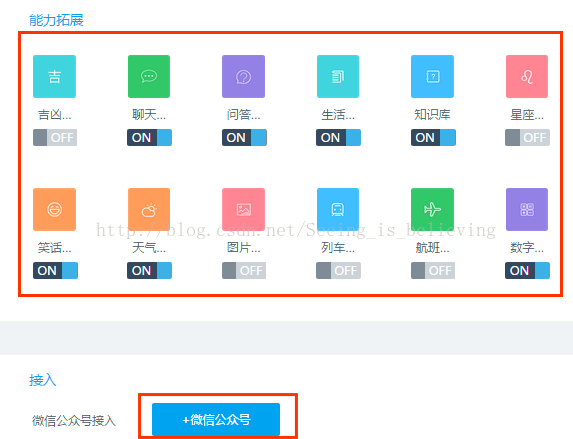
Task: Disable the 笑话 toggle switch
Action: [x=55, y=270]
